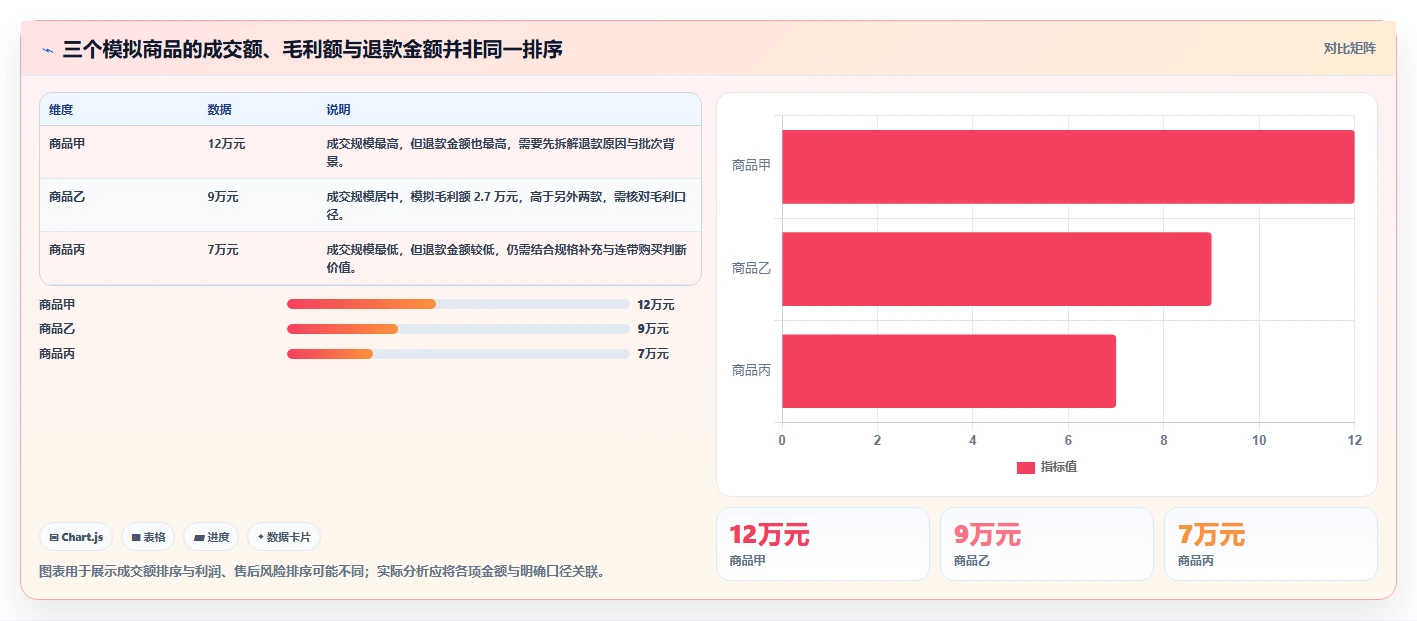Select the Chart.js tag chip
Image resolution: width=1417 pixels, height=621 pixels.
[x=76, y=537]
